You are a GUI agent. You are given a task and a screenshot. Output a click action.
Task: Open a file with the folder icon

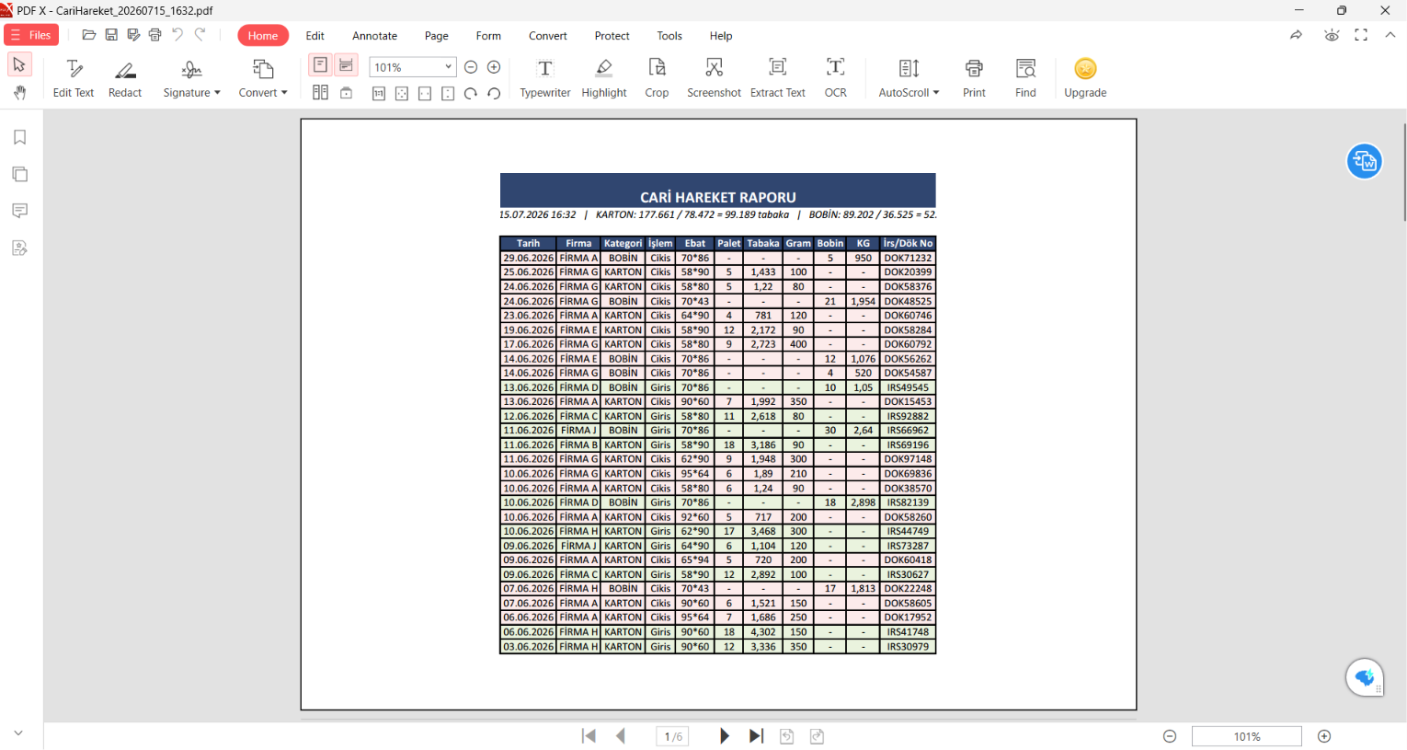(89, 35)
